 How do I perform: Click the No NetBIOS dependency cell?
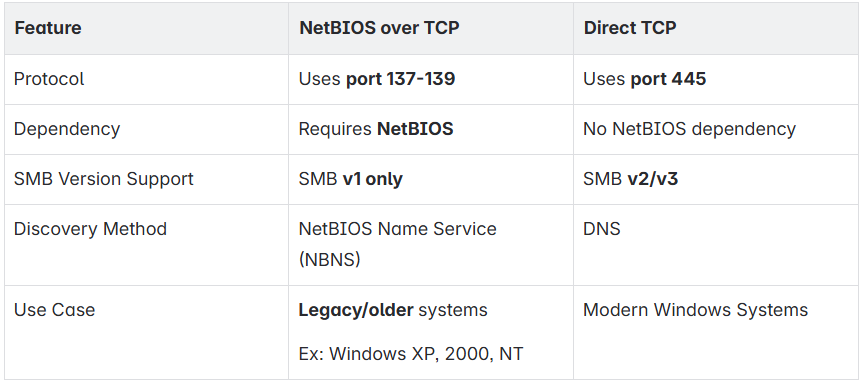pos(689,129)
